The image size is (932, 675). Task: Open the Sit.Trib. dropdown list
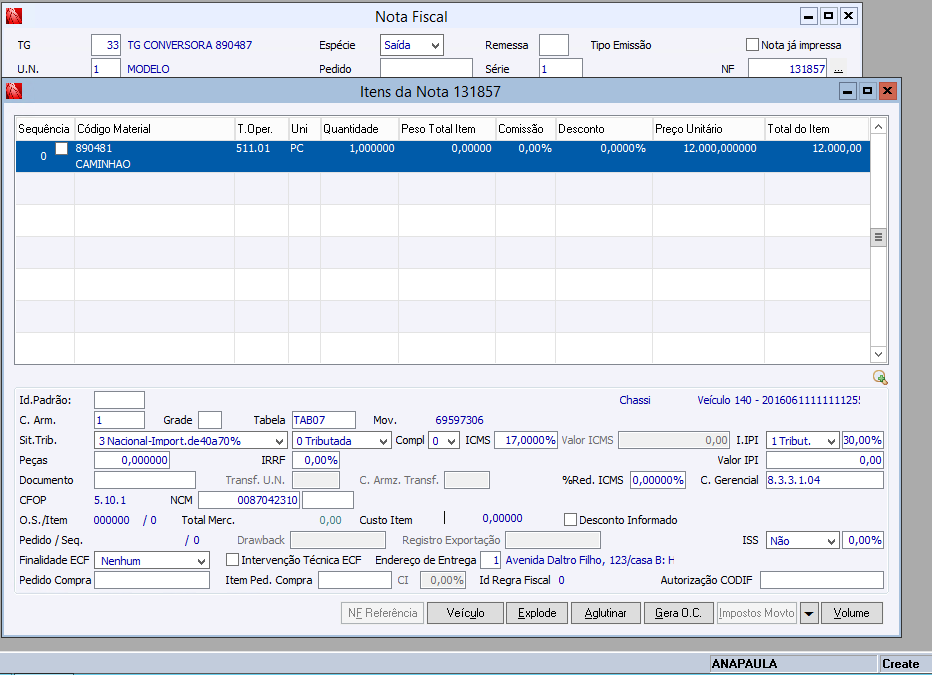tap(278, 441)
